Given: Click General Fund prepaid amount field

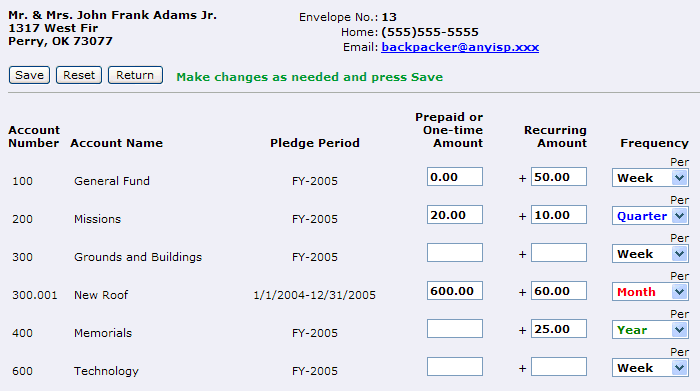Looking at the screenshot, I should [454, 177].
